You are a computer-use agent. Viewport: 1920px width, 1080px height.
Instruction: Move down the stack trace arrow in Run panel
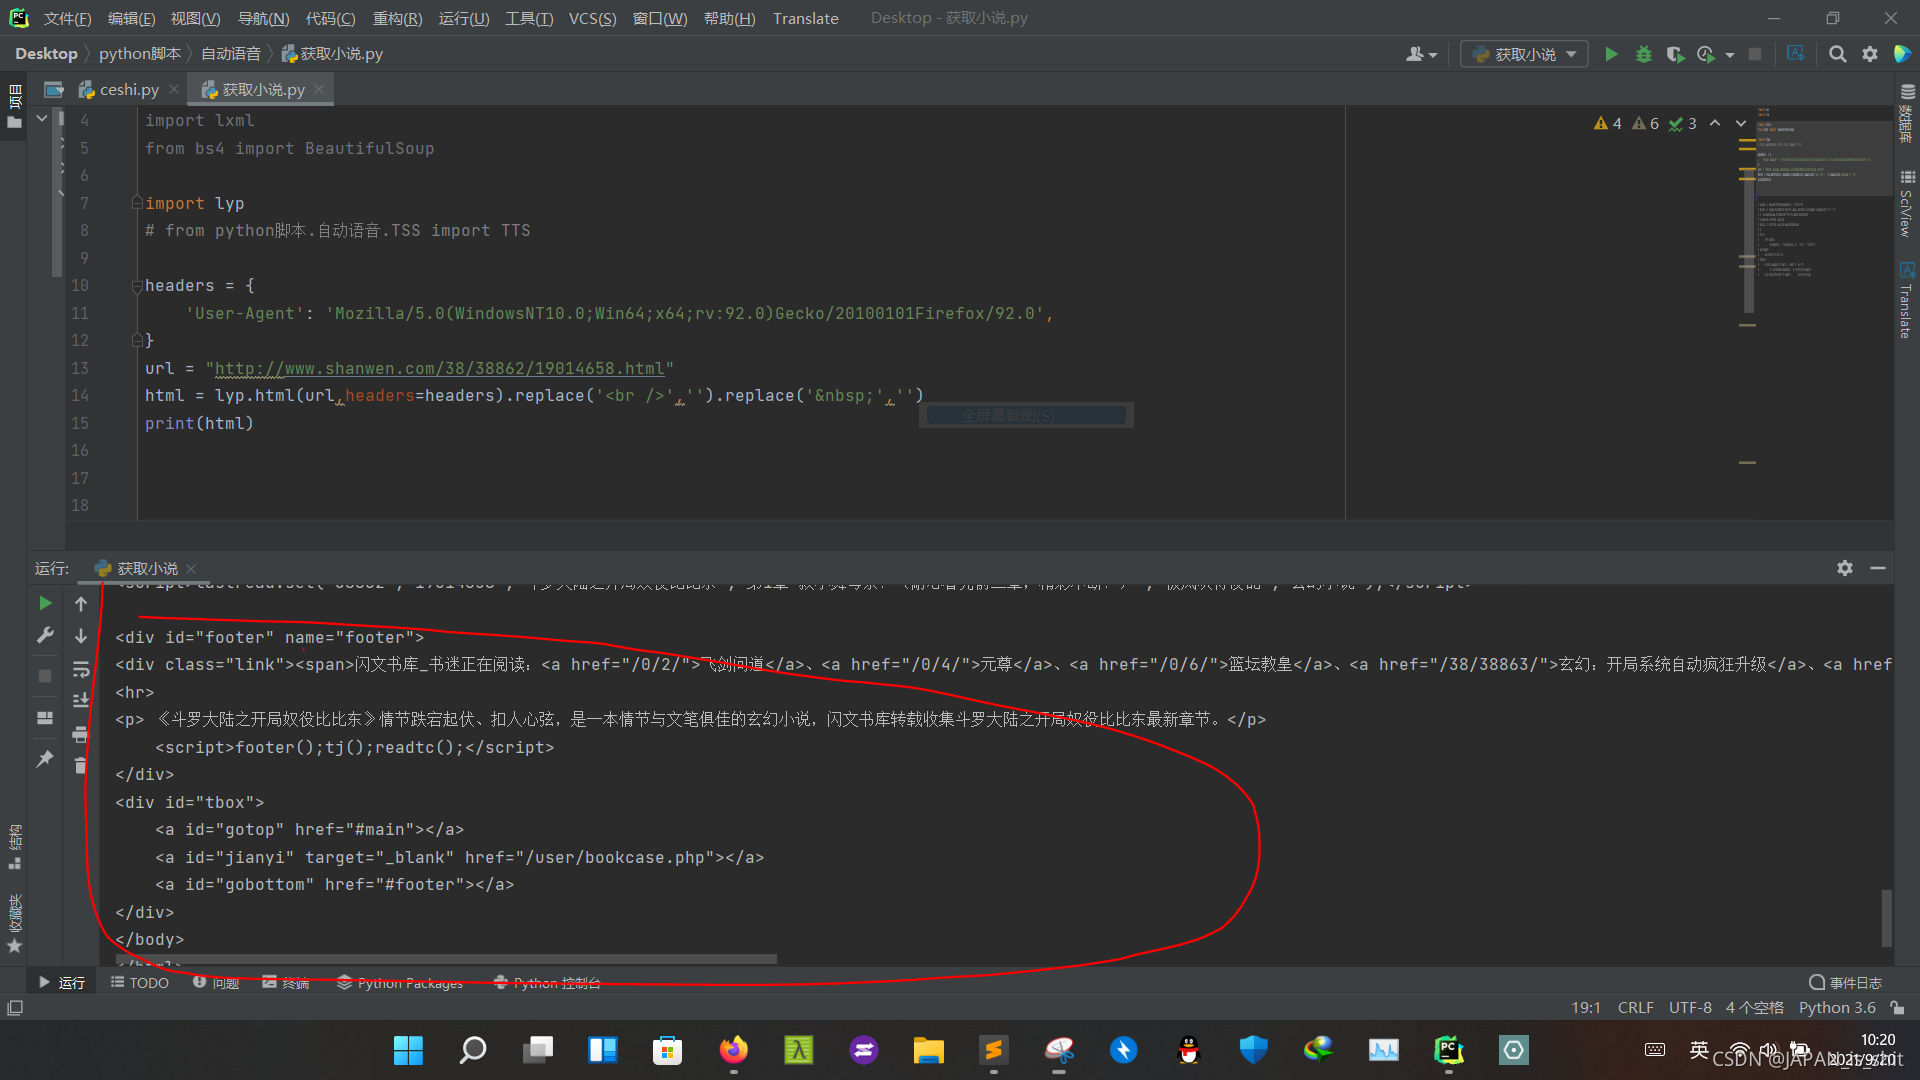coord(81,635)
